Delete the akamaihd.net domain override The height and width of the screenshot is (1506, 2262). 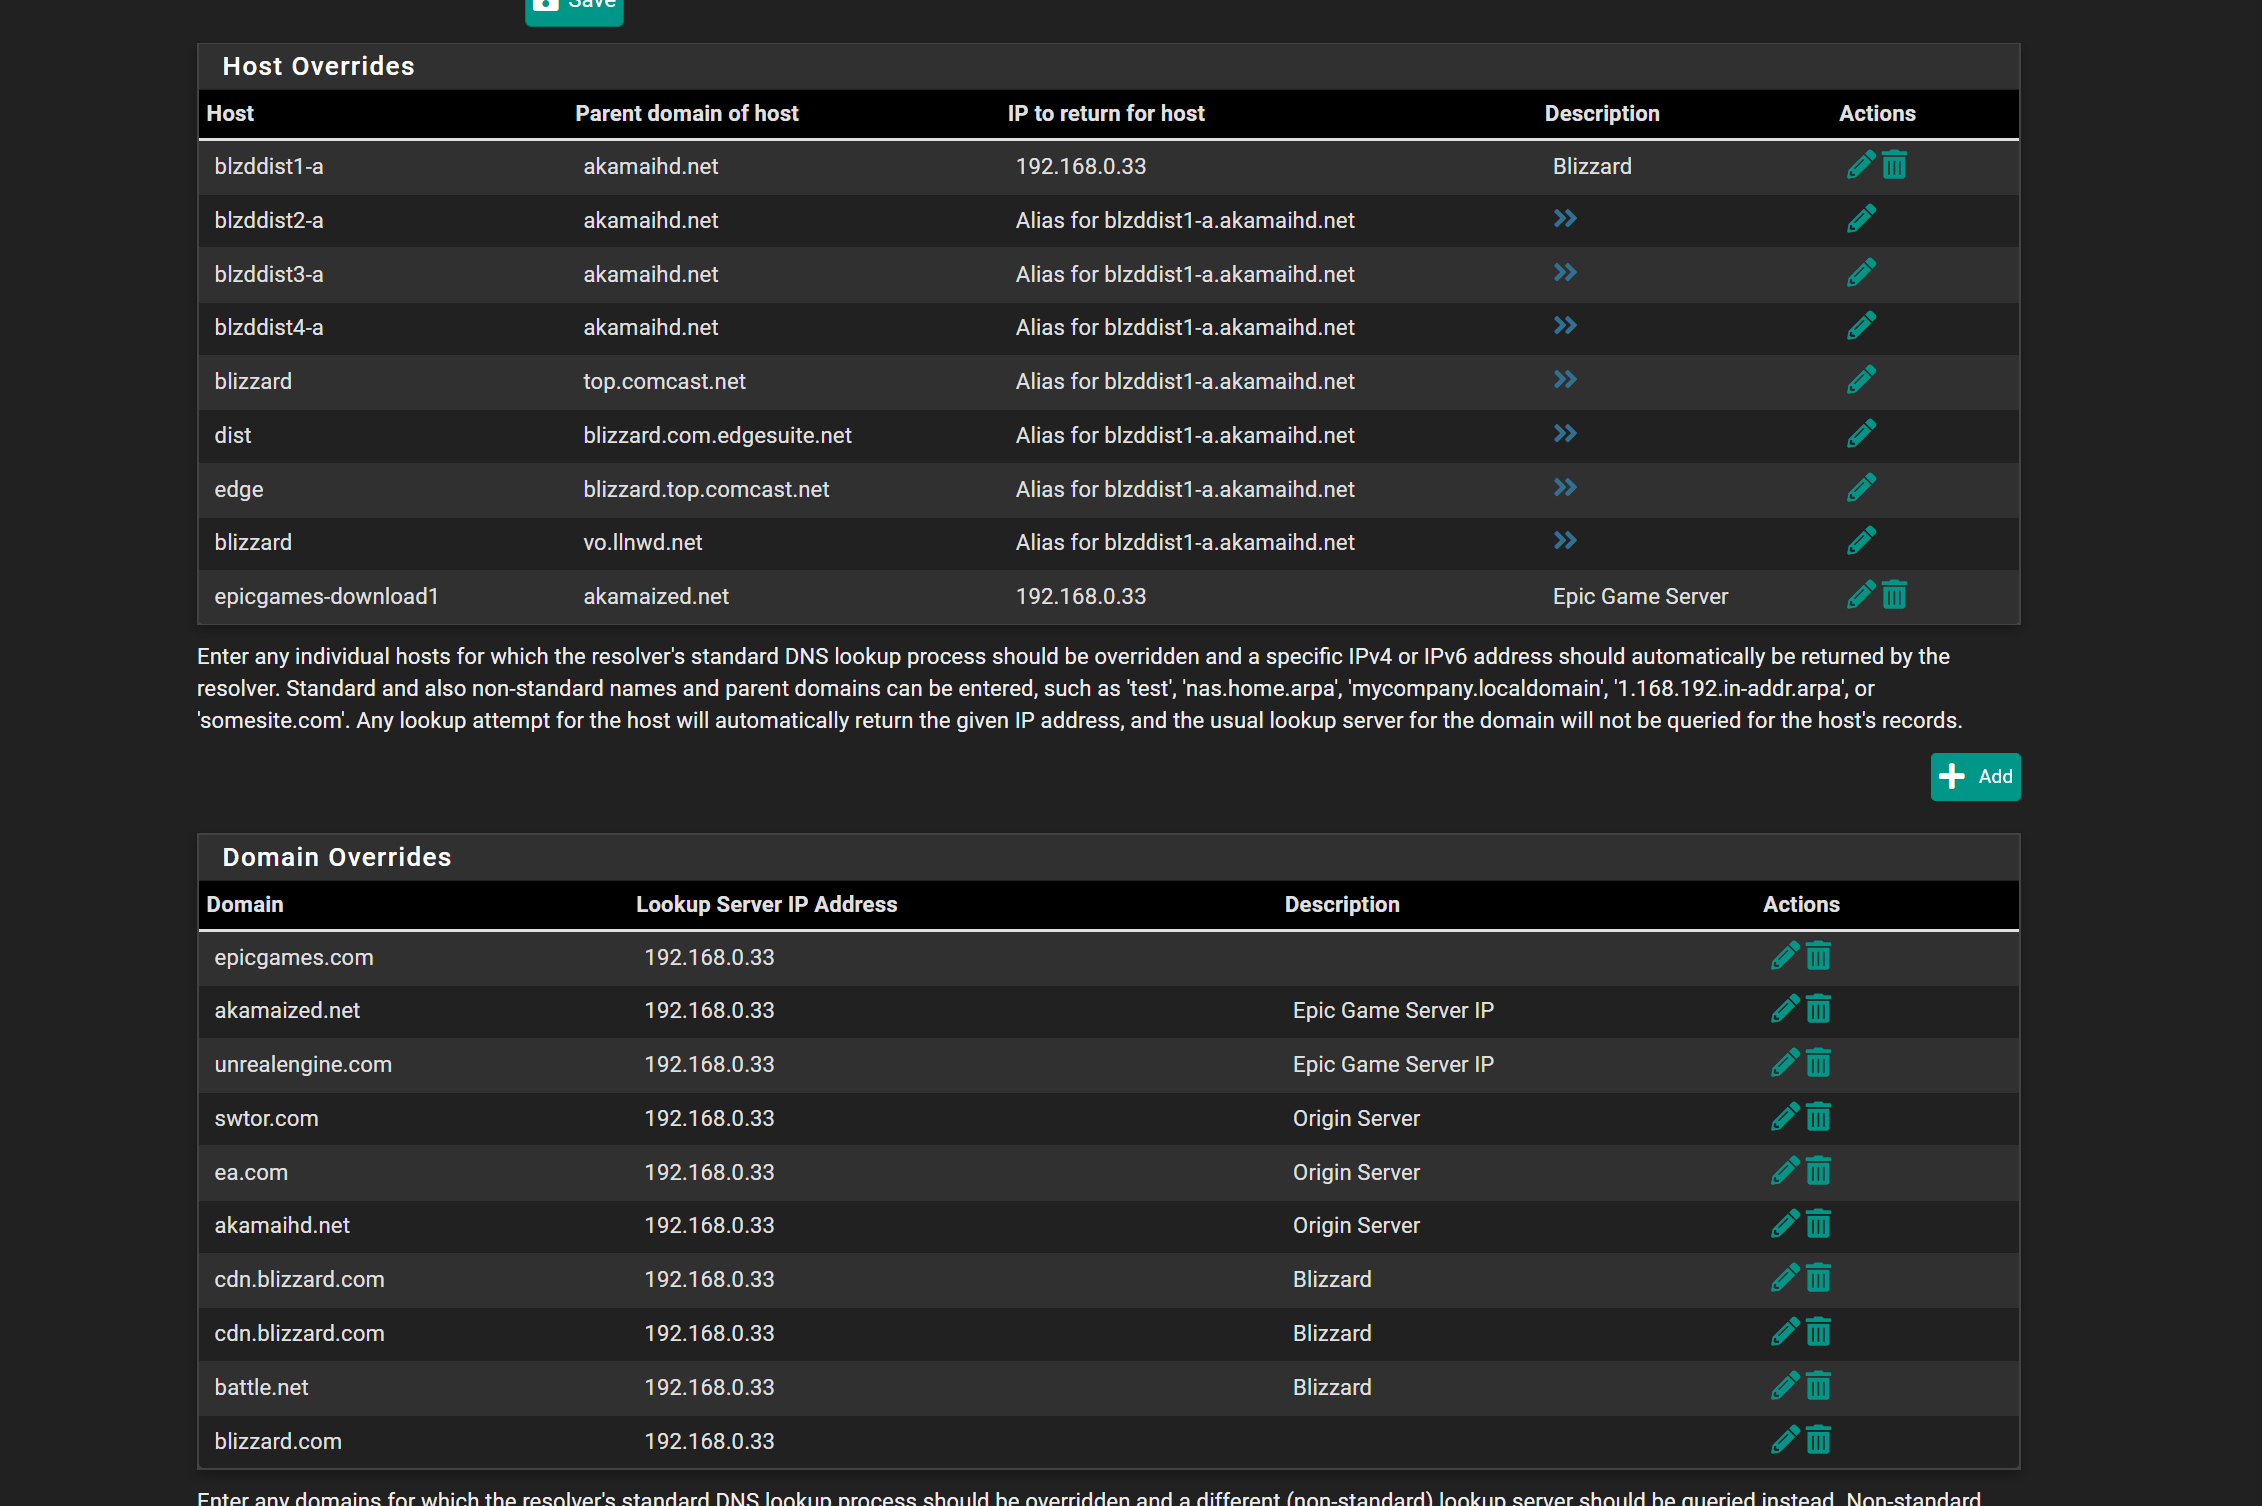1818,1224
